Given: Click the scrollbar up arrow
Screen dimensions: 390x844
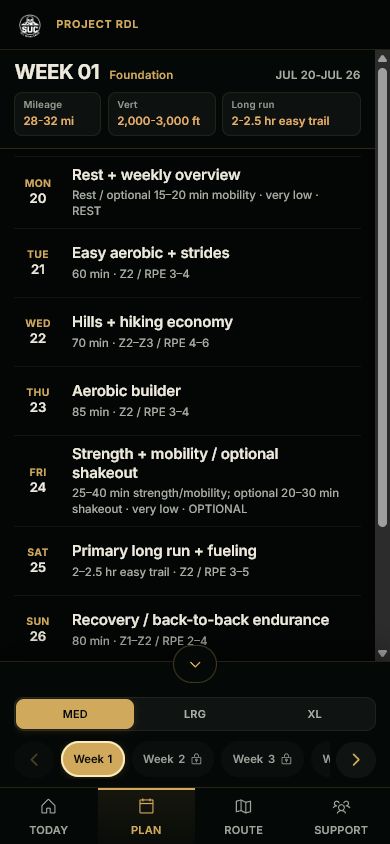Looking at the screenshot, I should [382, 58].
